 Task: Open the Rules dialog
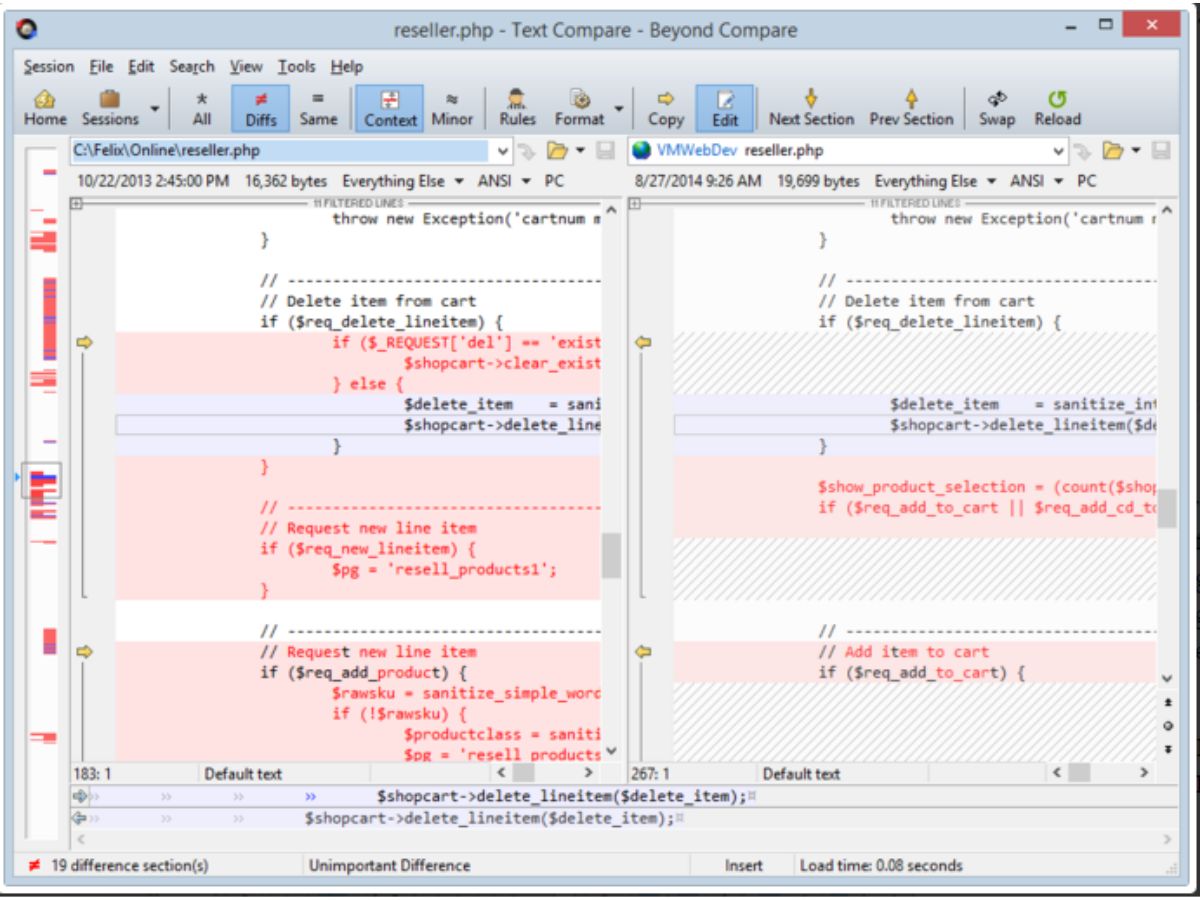point(518,108)
